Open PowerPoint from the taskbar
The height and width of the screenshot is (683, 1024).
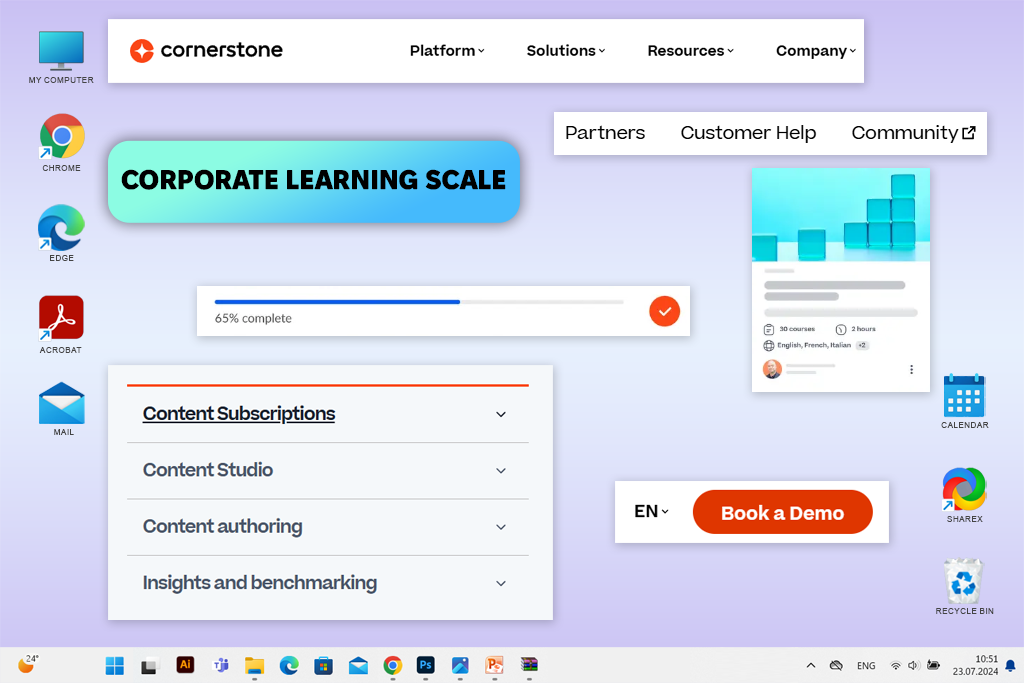pyautogui.click(x=494, y=665)
